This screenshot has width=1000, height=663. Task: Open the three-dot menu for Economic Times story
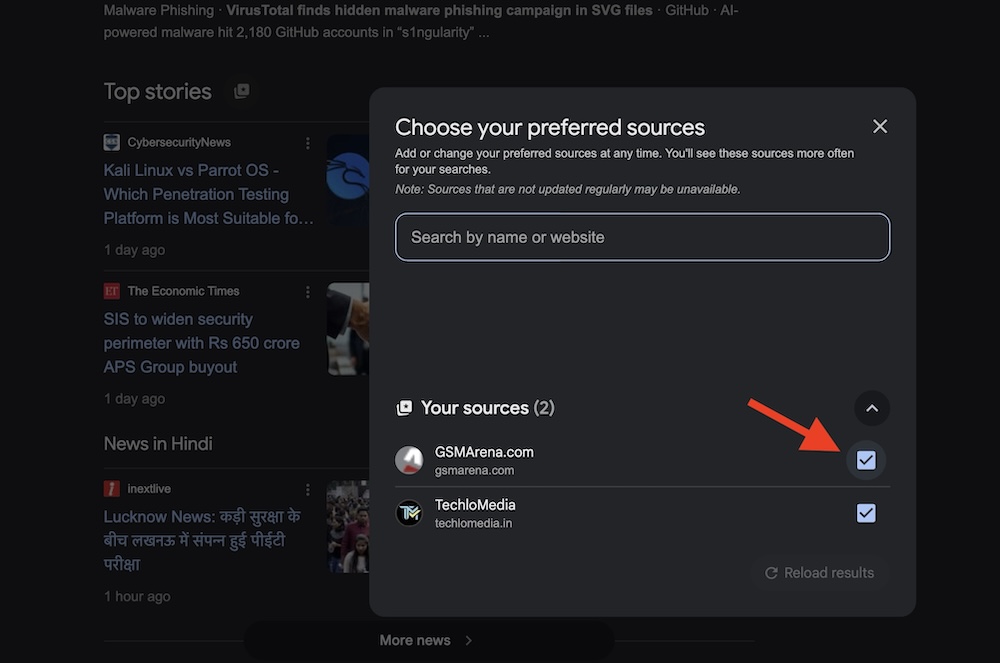click(308, 292)
